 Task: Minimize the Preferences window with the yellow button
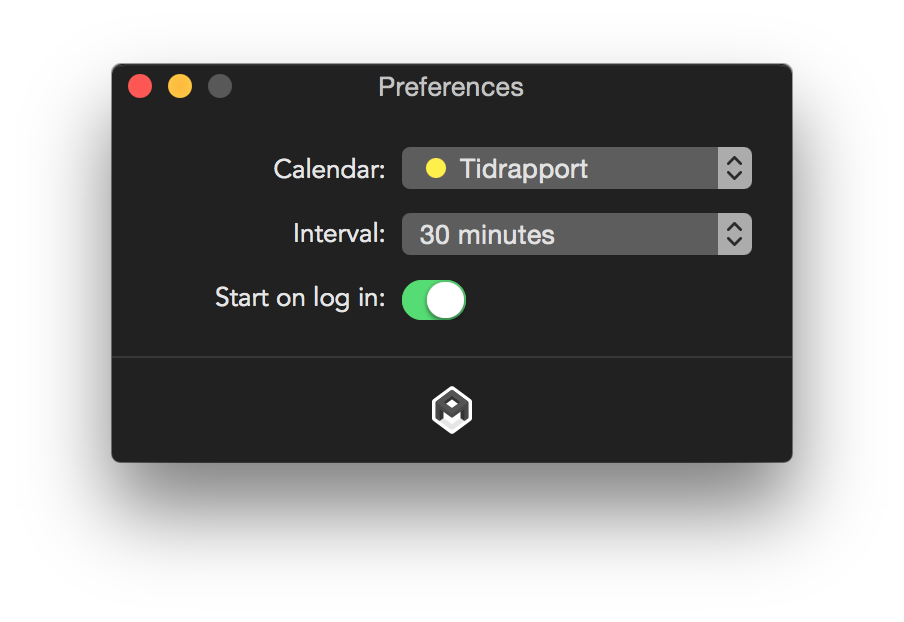(x=180, y=87)
